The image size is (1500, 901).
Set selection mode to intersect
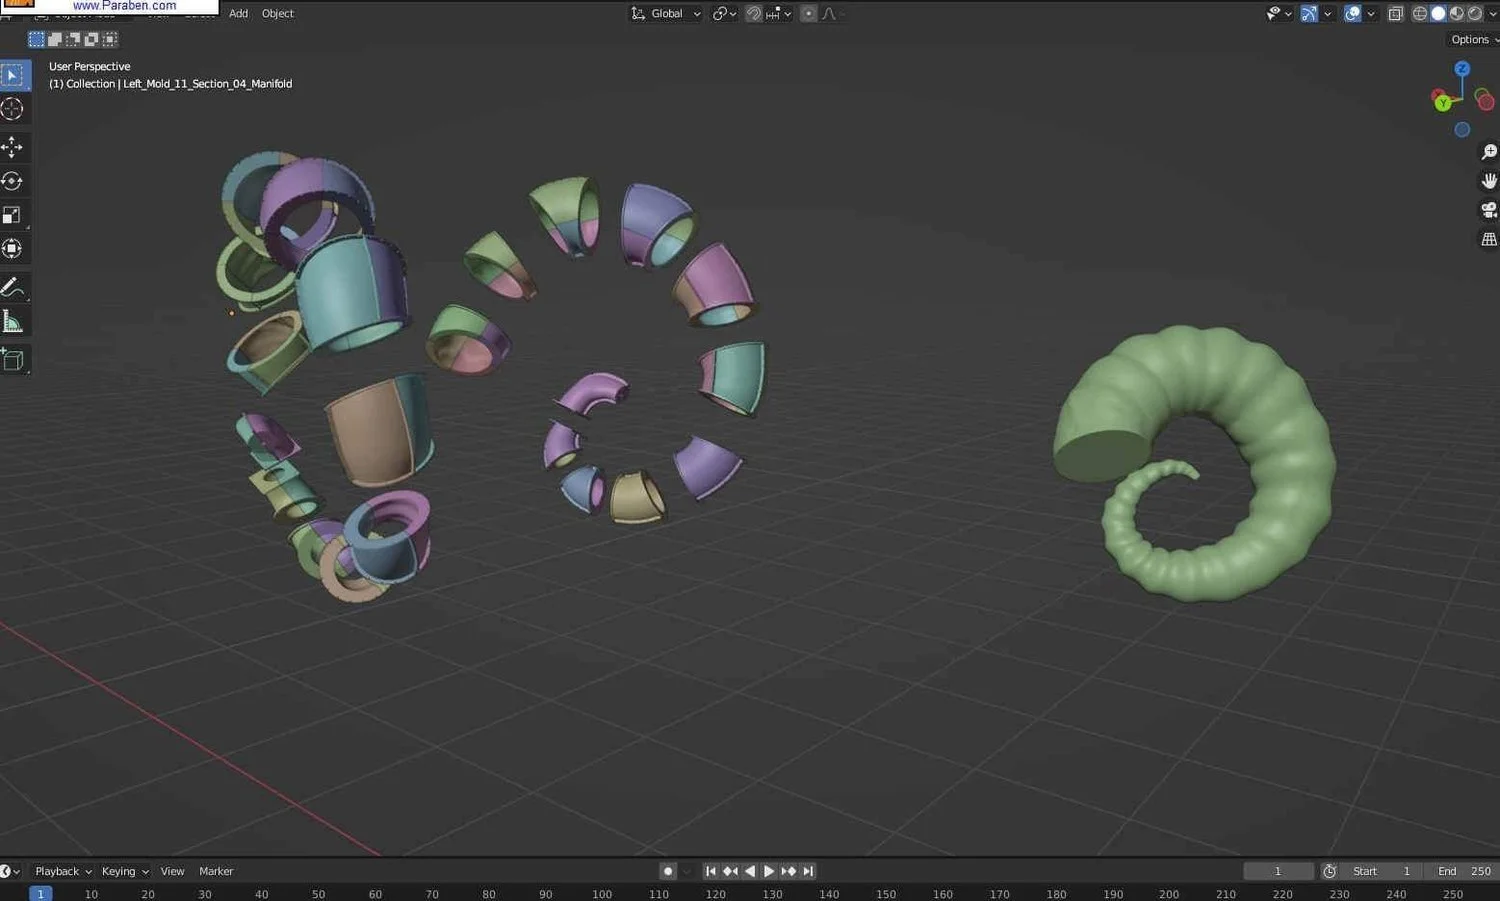(110, 39)
